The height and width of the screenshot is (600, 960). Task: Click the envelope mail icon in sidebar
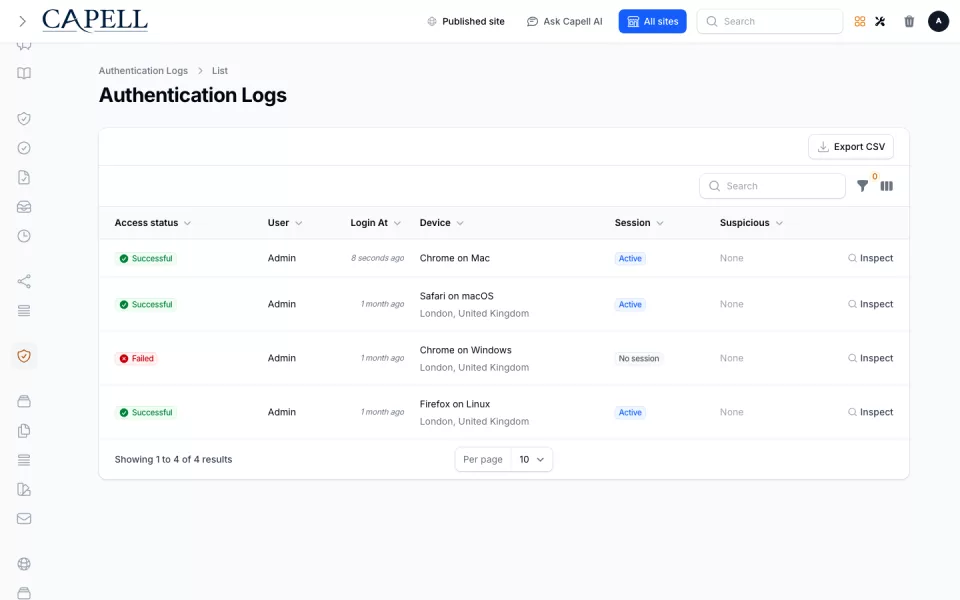[x=24, y=519]
